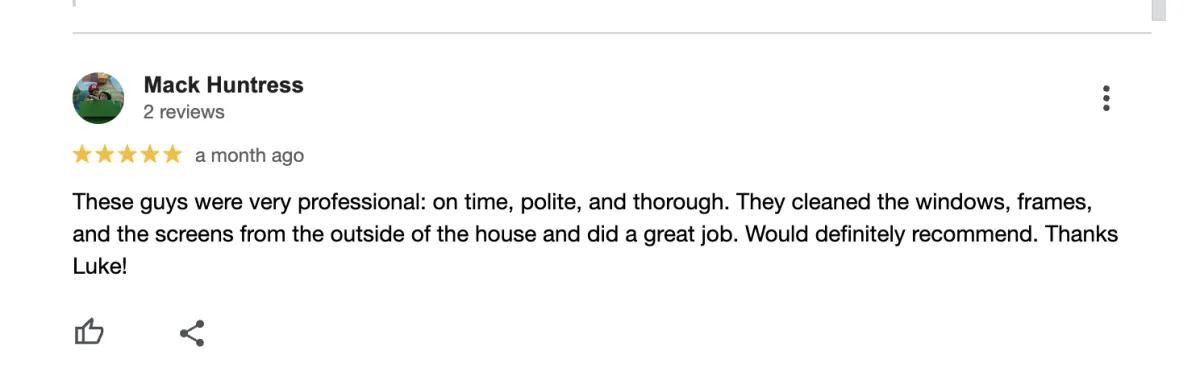Click the first gold rating star

click(x=83, y=155)
